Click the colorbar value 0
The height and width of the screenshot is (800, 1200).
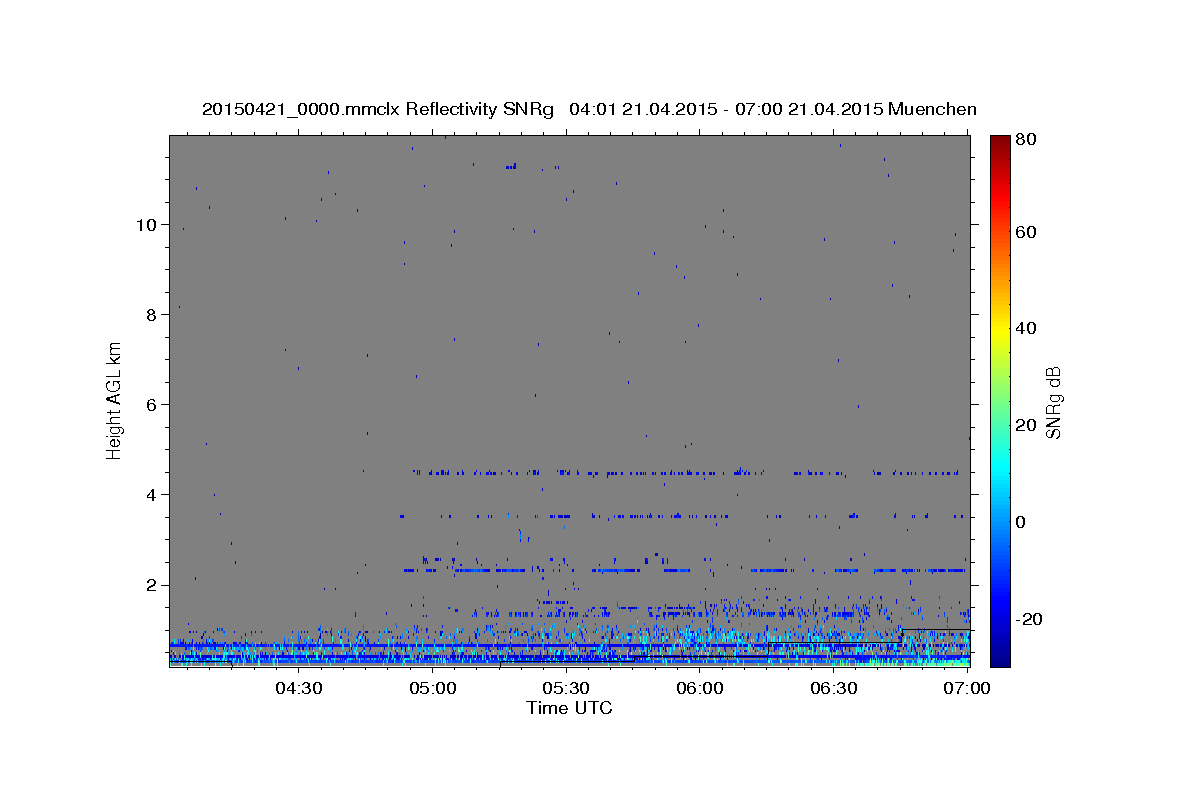pos(1022,522)
